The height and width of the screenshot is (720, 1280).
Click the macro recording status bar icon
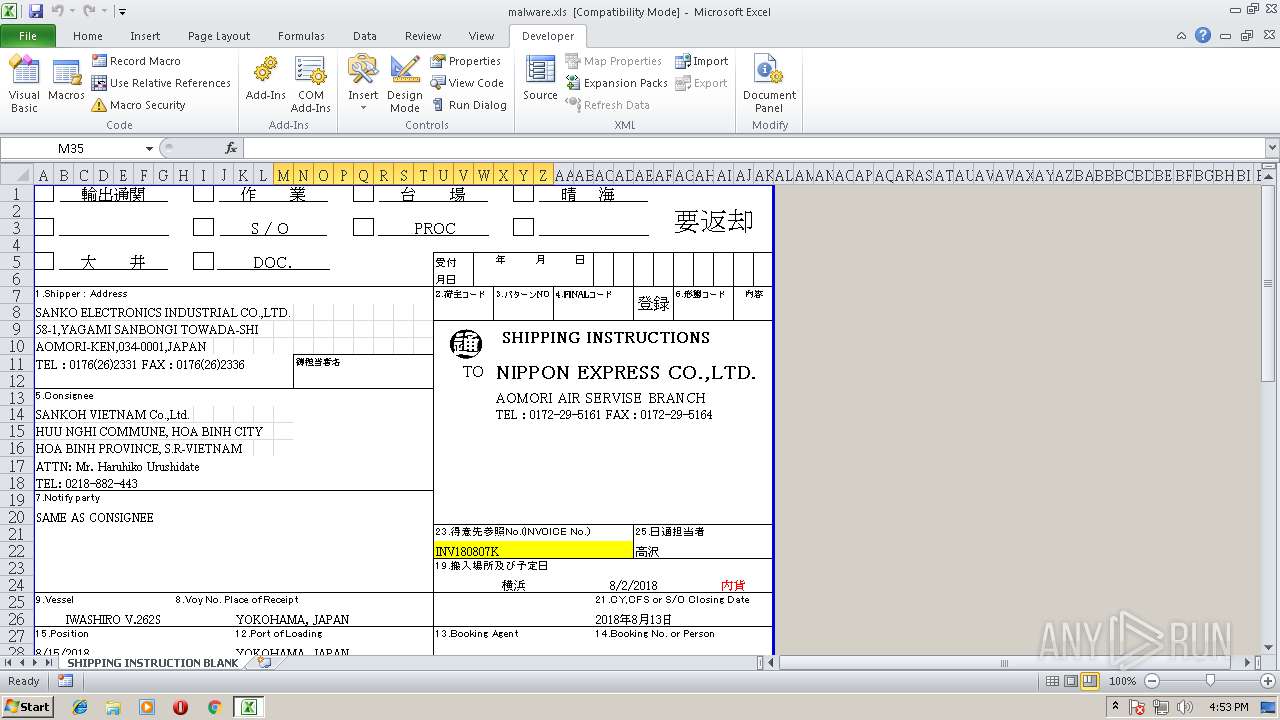tap(66, 681)
